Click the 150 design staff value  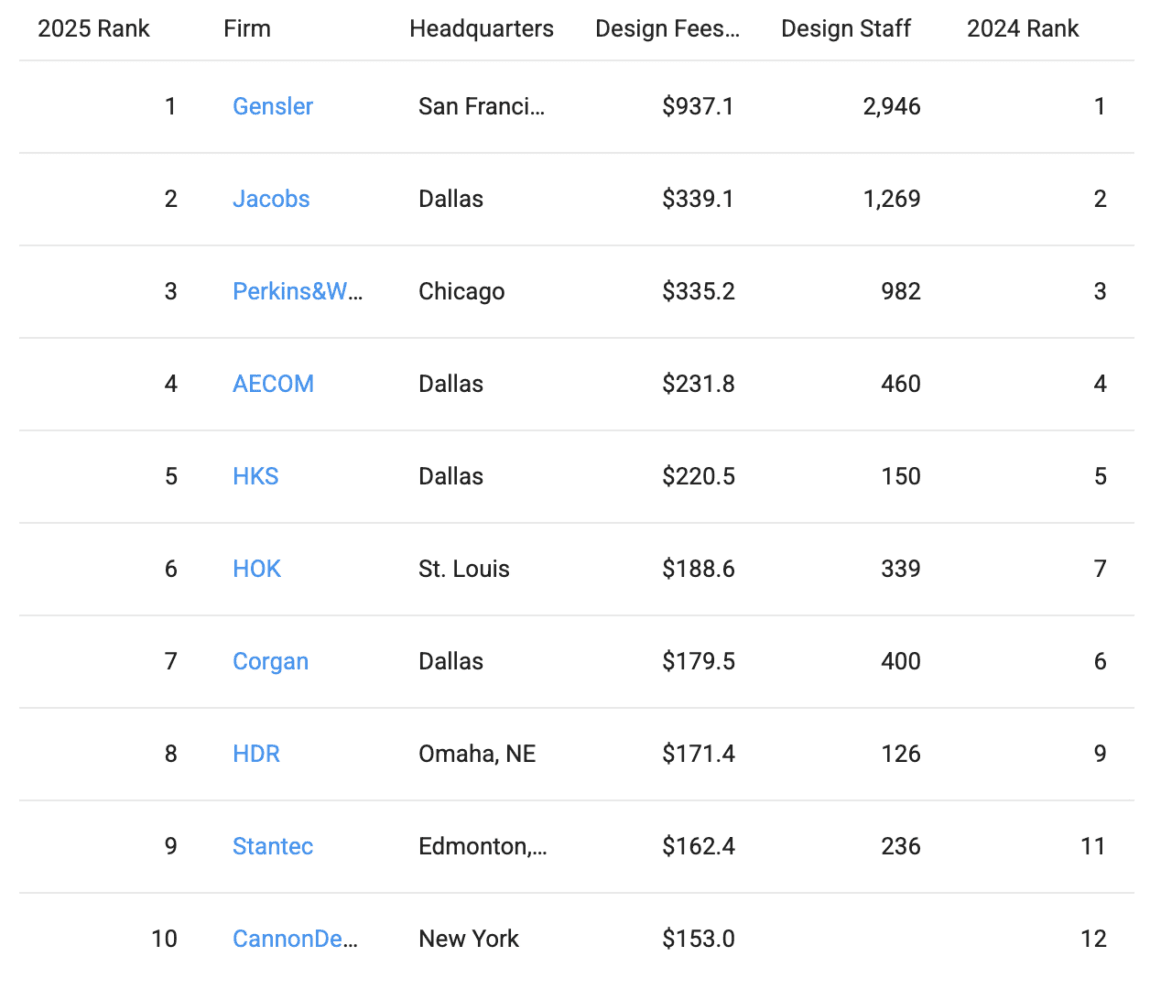pos(901,476)
